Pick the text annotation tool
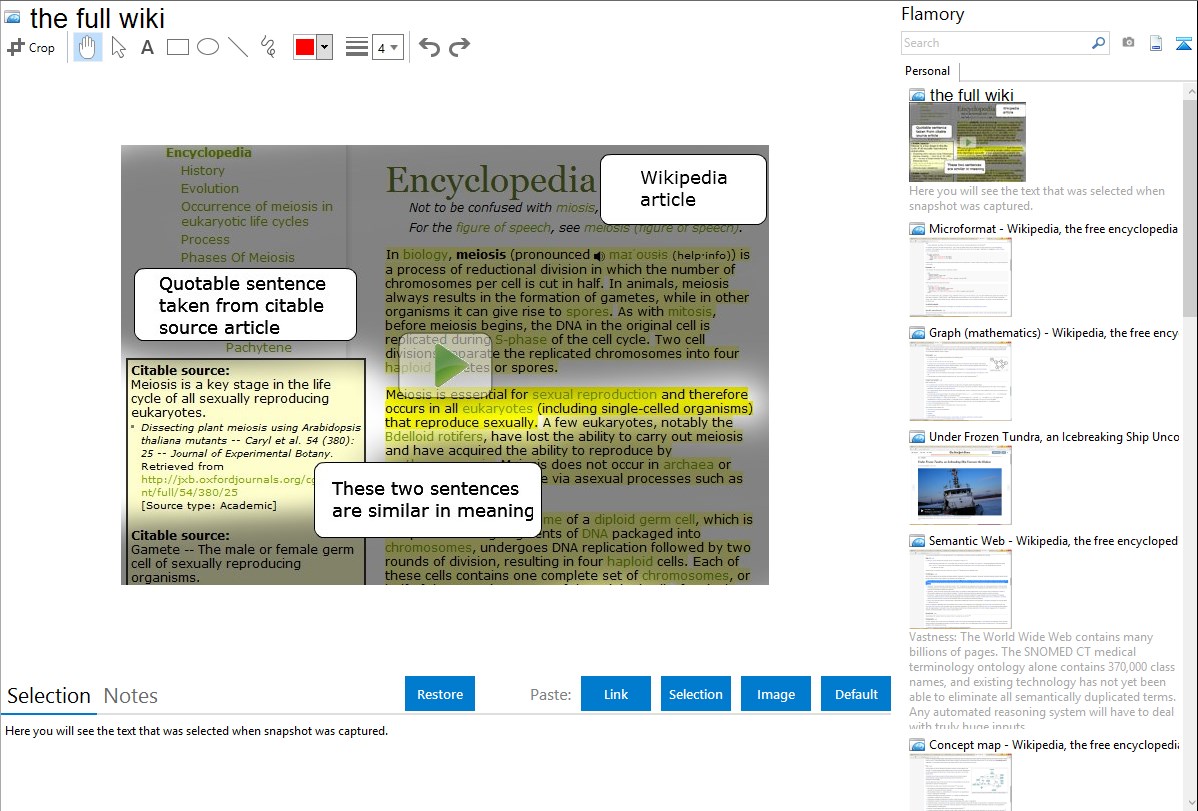 pos(147,47)
